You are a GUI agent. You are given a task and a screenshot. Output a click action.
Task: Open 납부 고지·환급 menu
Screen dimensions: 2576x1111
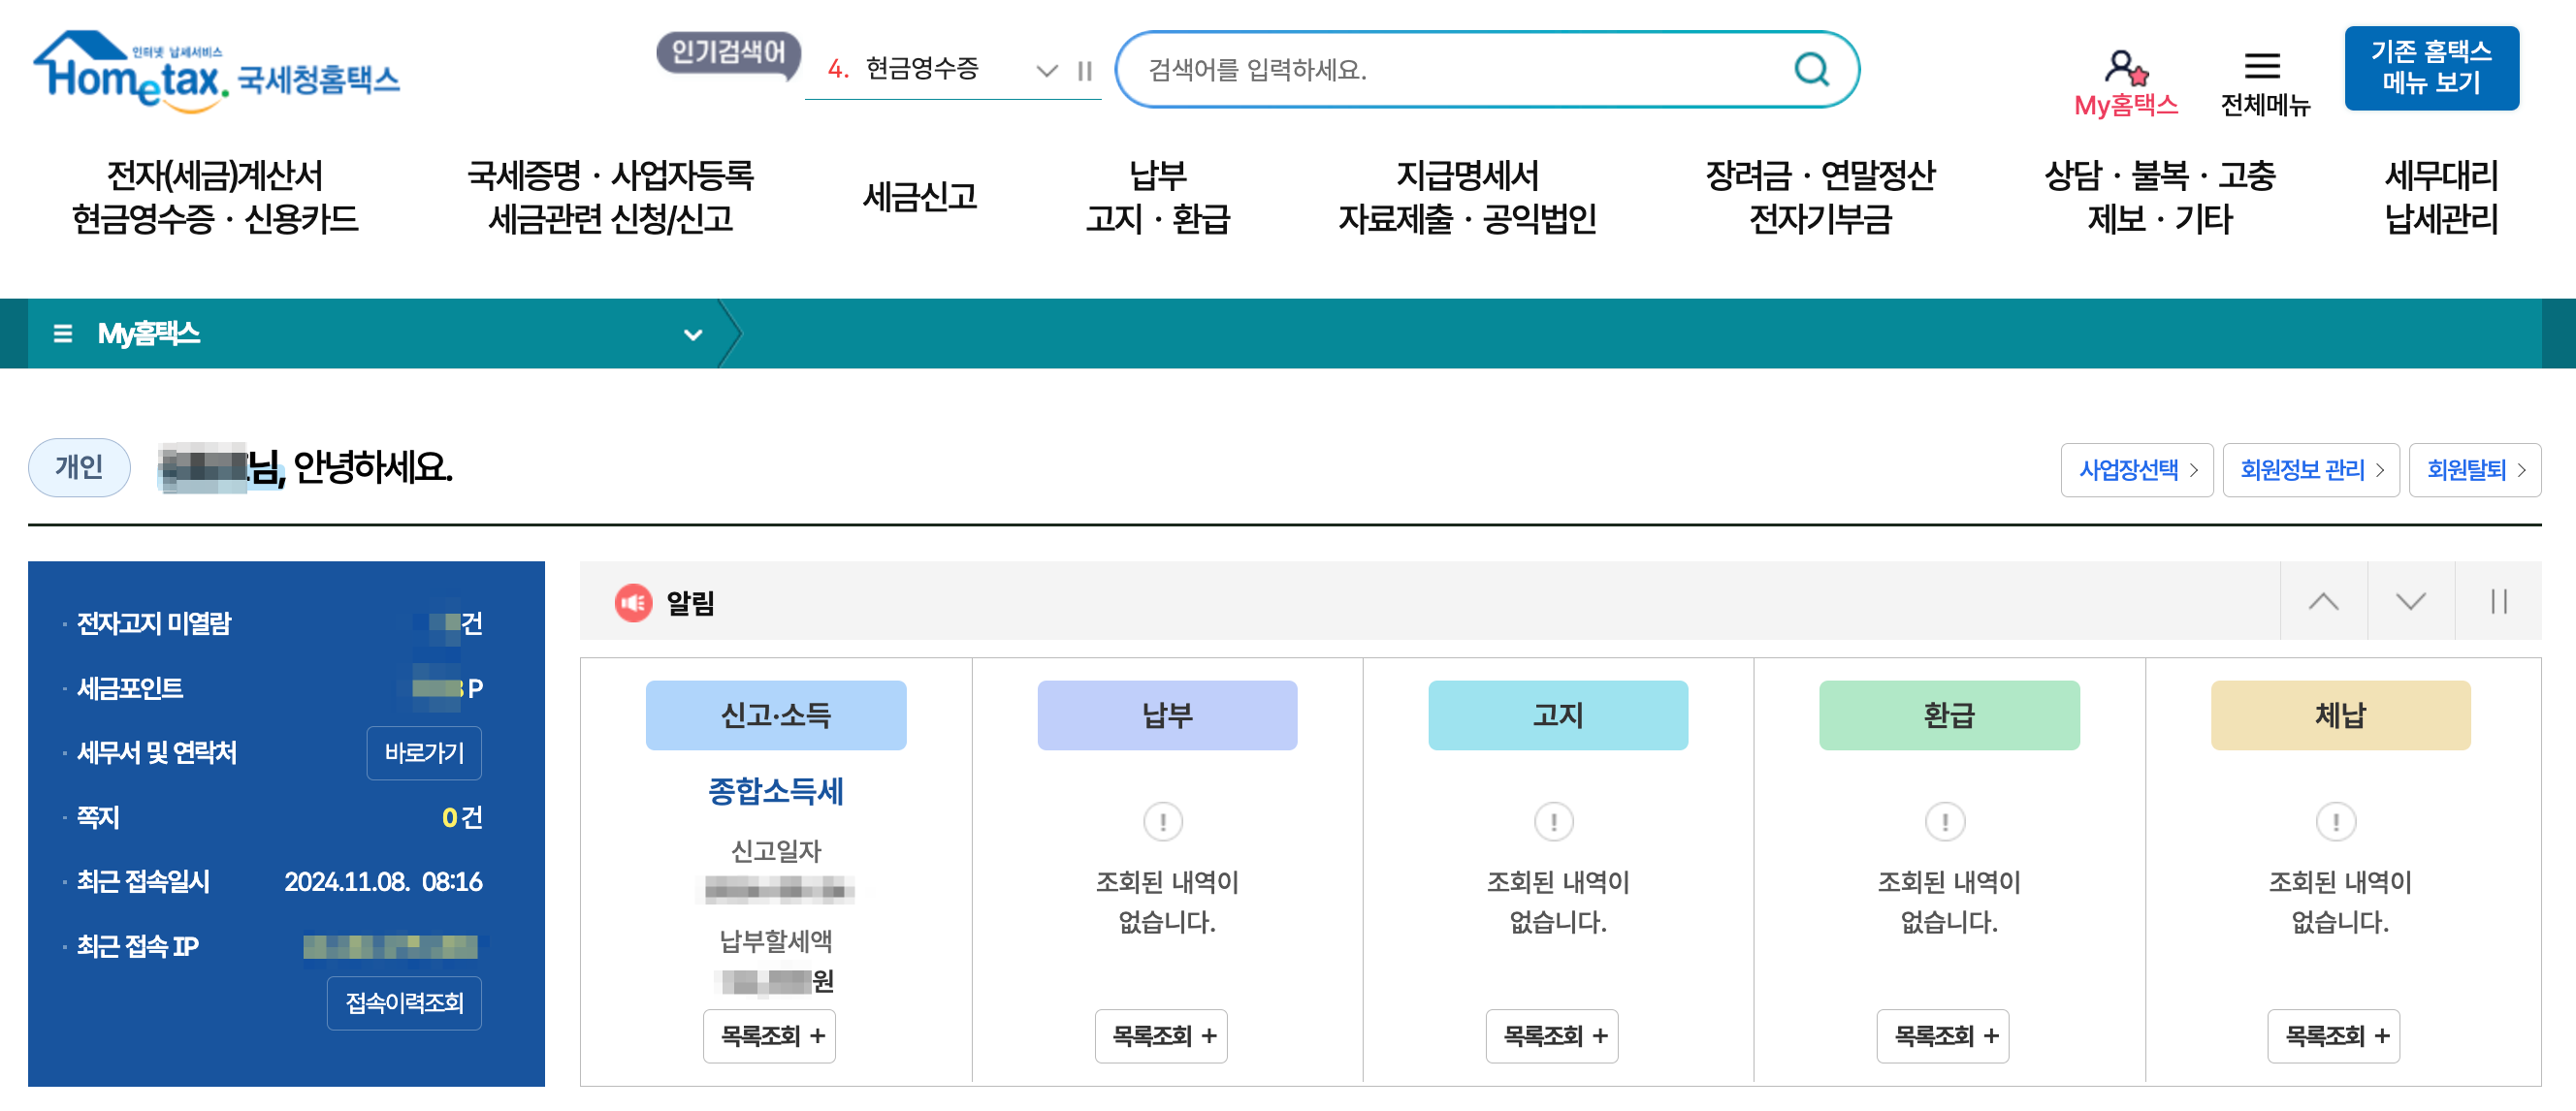coord(1158,197)
